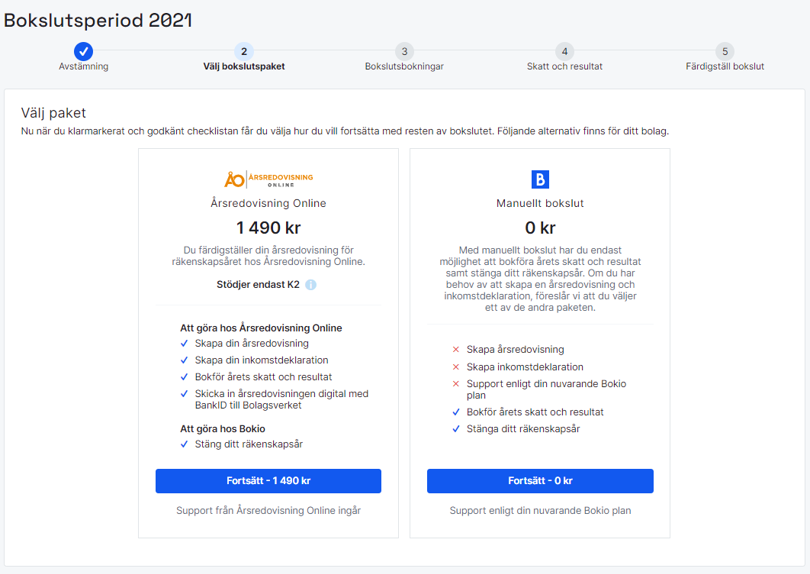This screenshot has height=574, width=810.
Task: Click the blue Bokio B logo
Action: [540, 179]
